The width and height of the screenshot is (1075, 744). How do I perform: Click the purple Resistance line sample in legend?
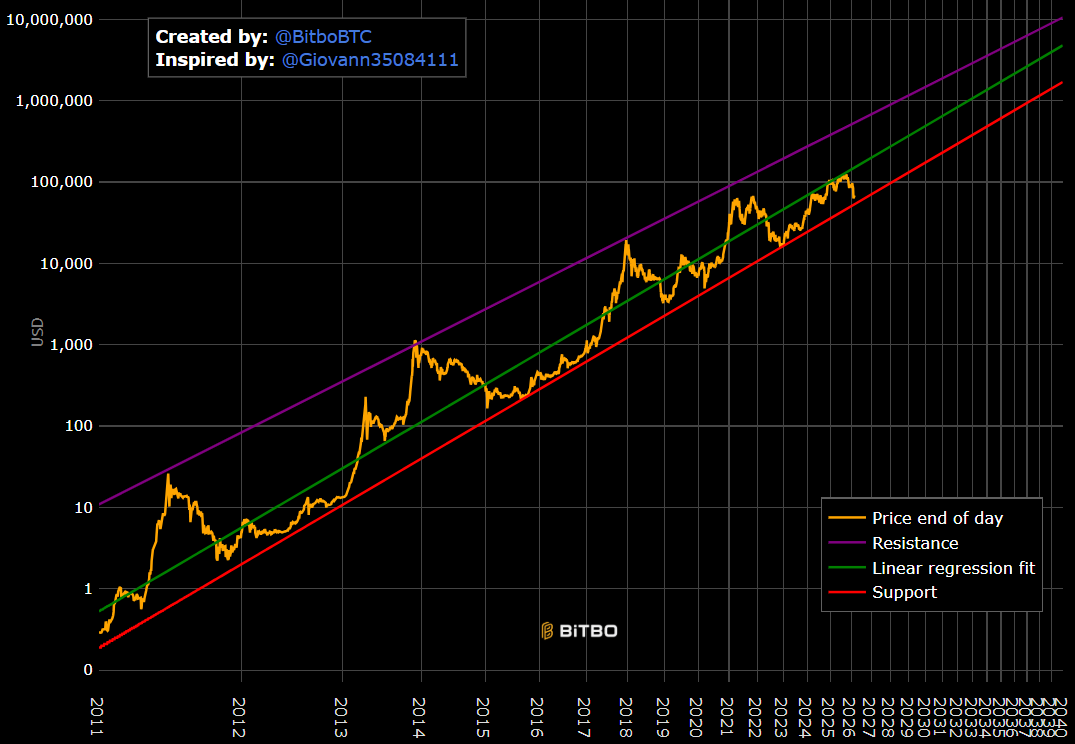846,543
